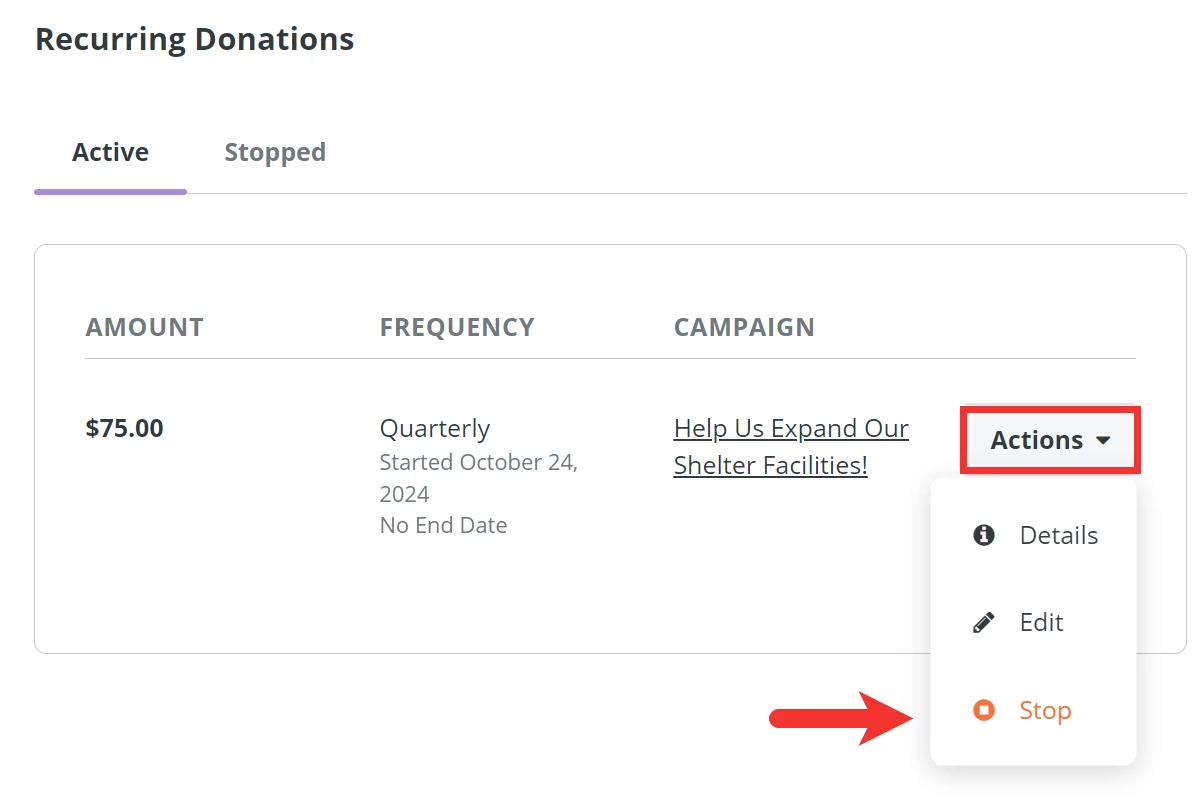This screenshot has height=800, width=1203.
Task: Click Stop to cancel the recurring donation
Action: [1044, 710]
